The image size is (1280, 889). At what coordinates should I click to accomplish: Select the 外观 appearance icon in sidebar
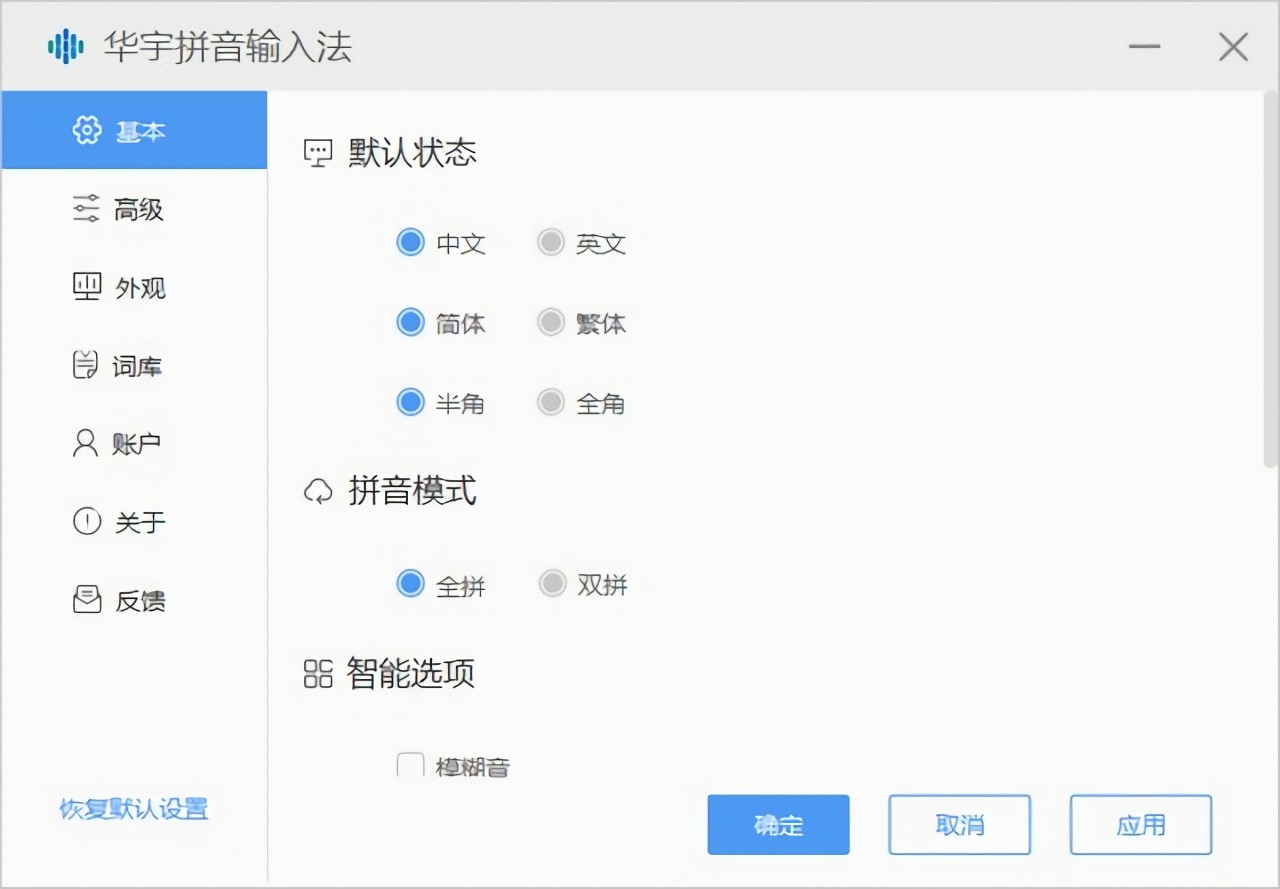(86, 288)
